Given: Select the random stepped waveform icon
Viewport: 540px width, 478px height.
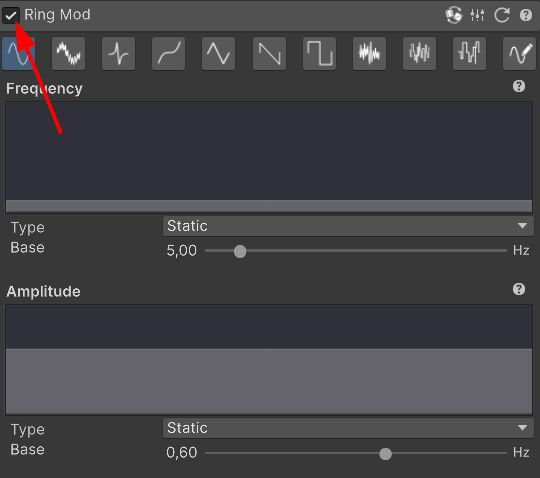Looking at the screenshot, I should (x=469, y=54).
